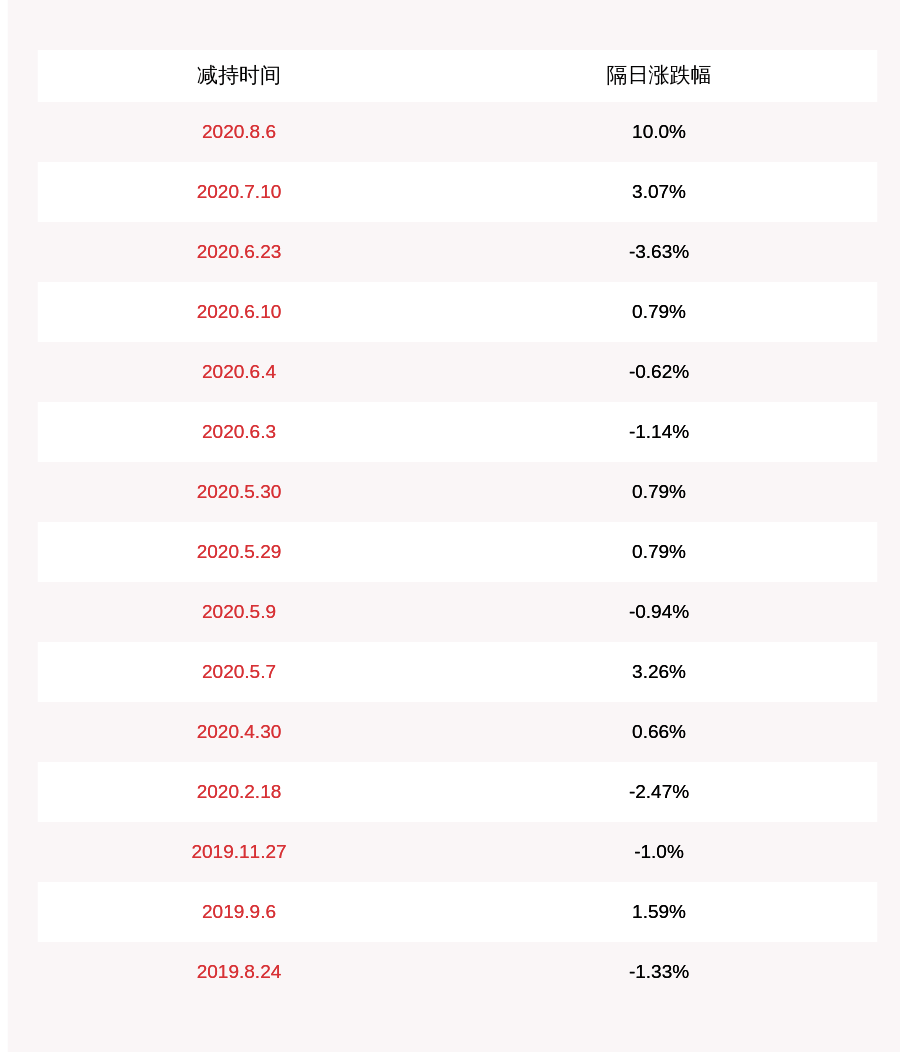Click the -1.33% change value
The height and width of the screenshot is (1052, 900).
point(658,972)
